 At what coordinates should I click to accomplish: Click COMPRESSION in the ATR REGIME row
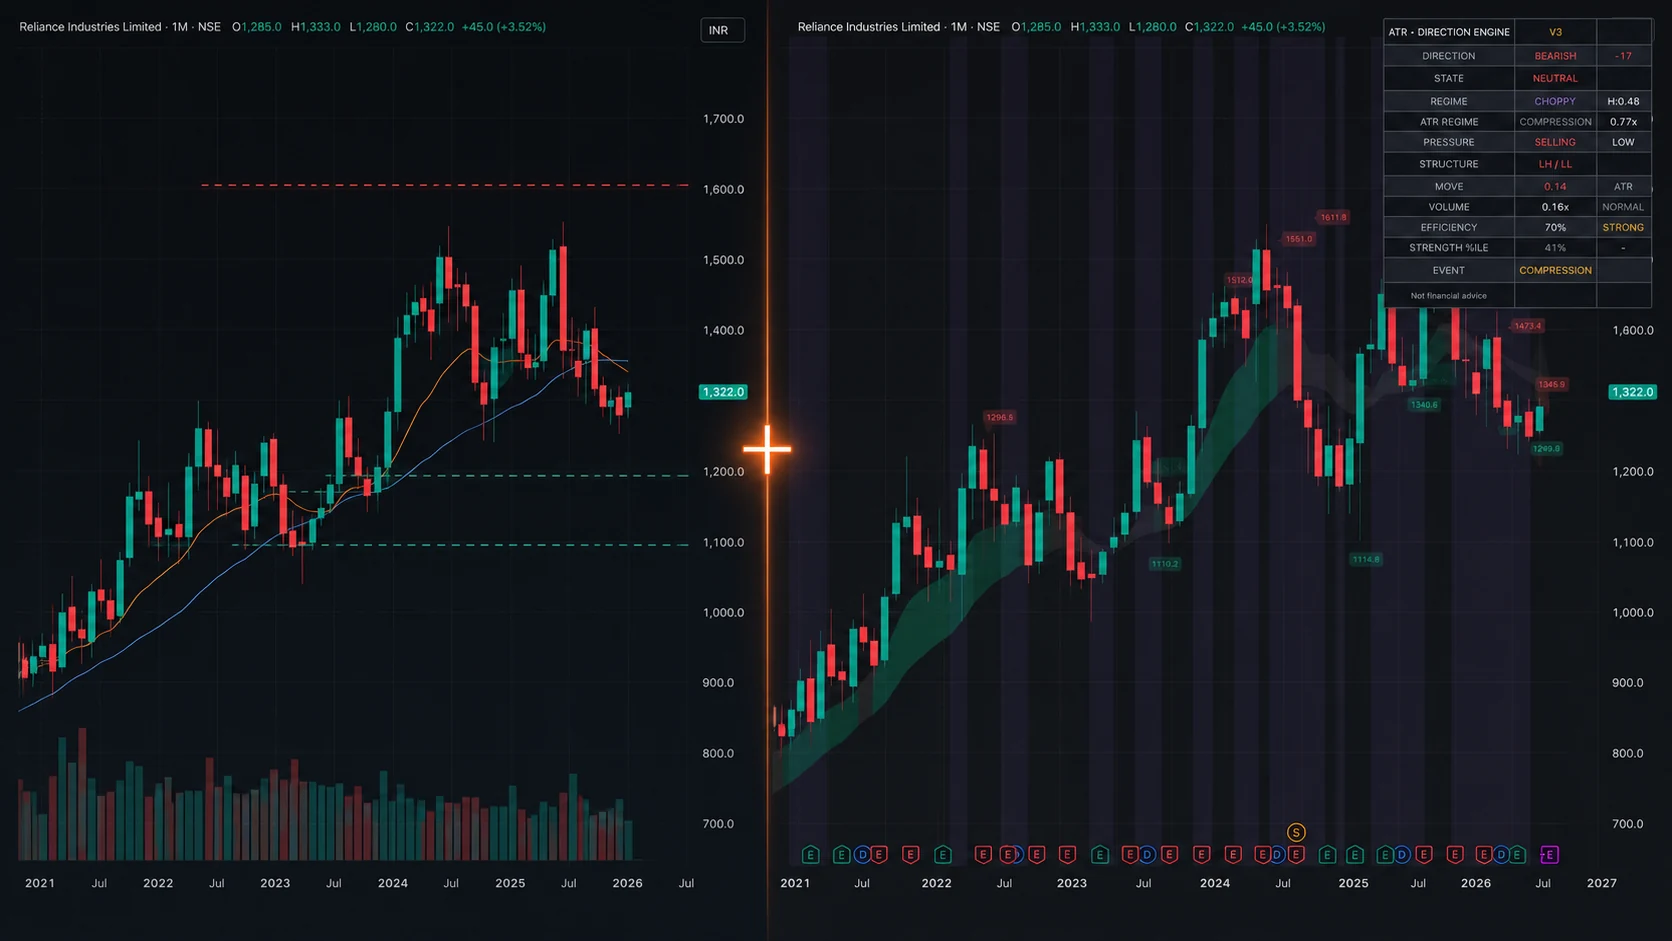pos(1555,122)
